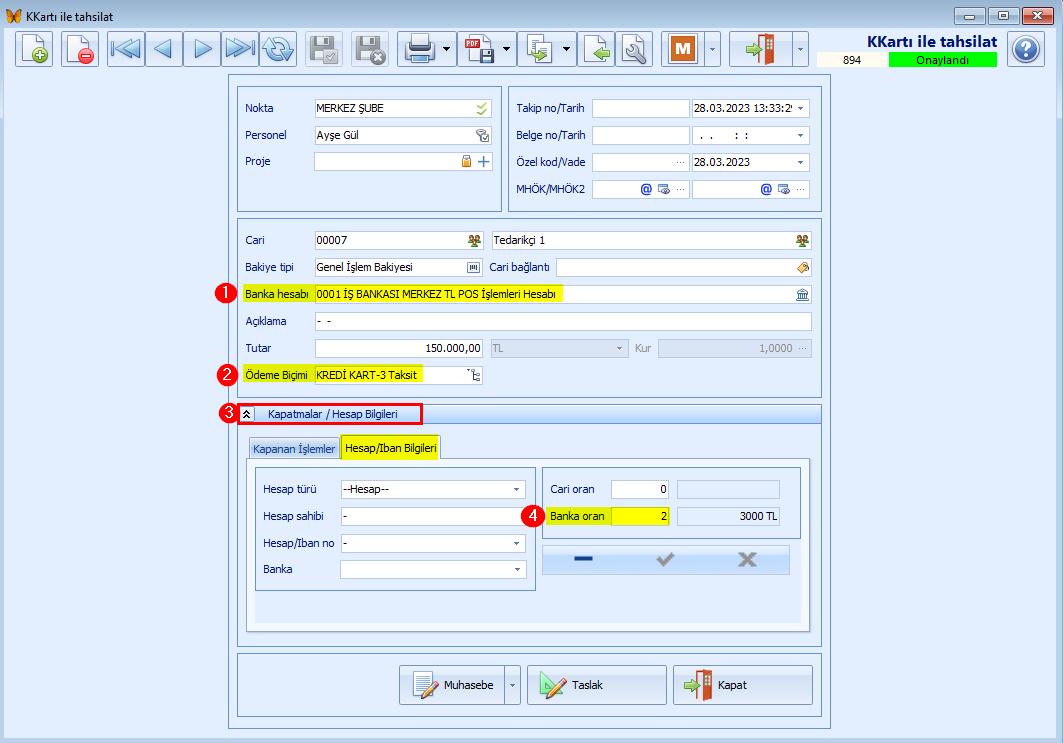Image resolution: width=1063 pixels, height=743 pixels.
Task: Click the printer icon in the toolbar
Action: (417, 49)
